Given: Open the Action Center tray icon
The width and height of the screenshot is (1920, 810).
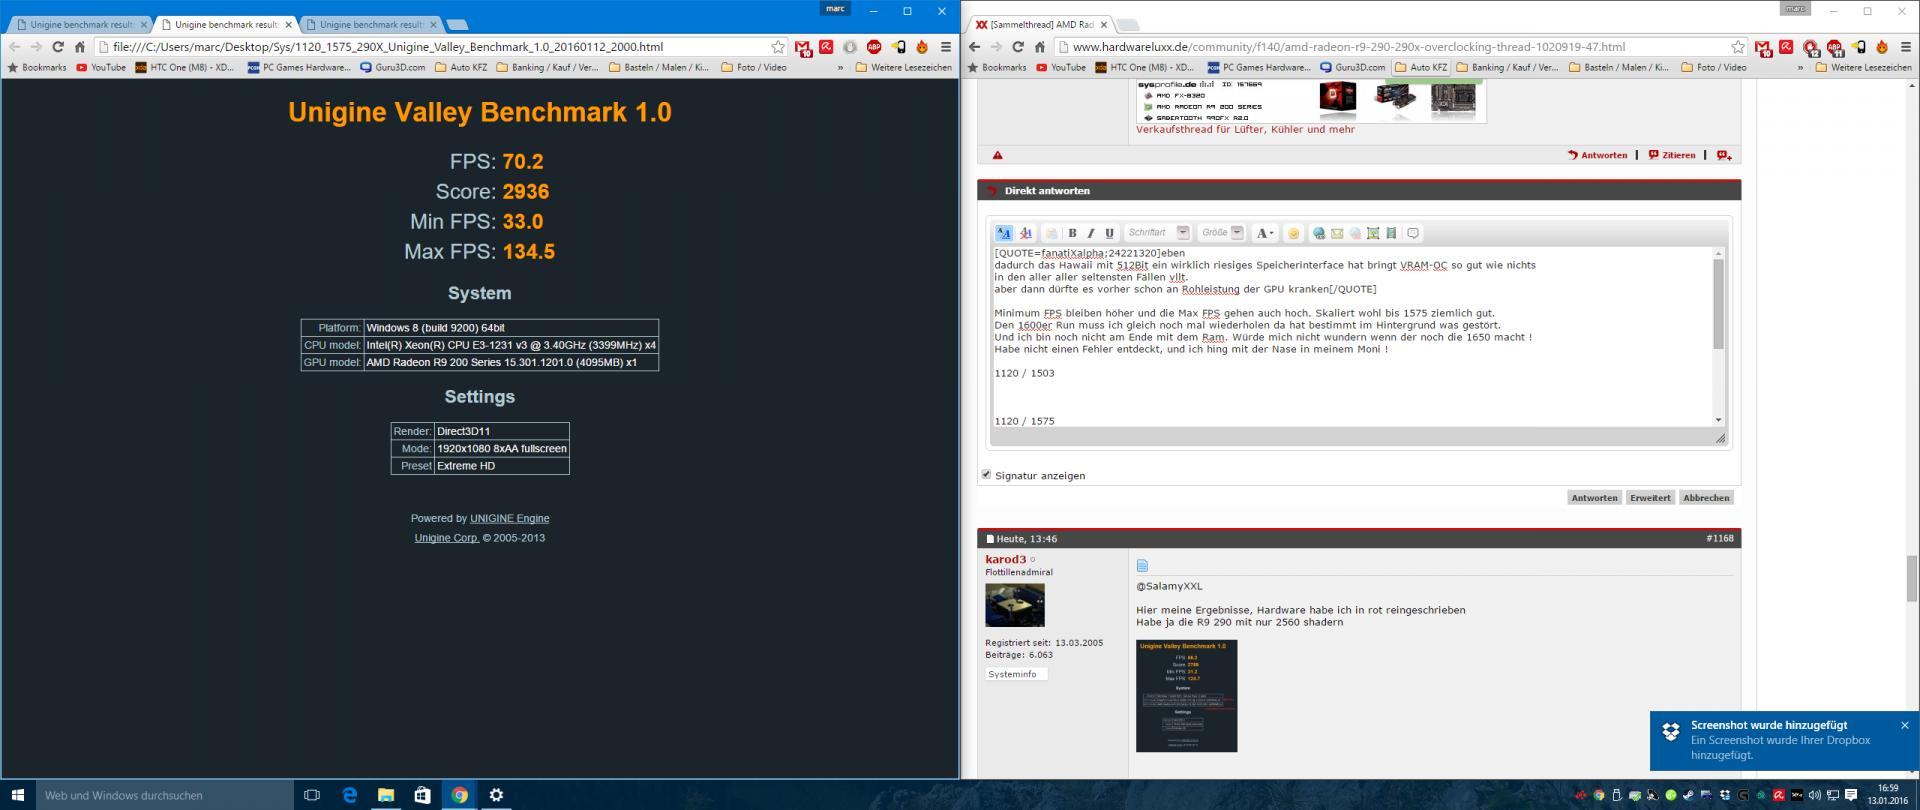Looking at the screenshot, I should (1850, 796).
